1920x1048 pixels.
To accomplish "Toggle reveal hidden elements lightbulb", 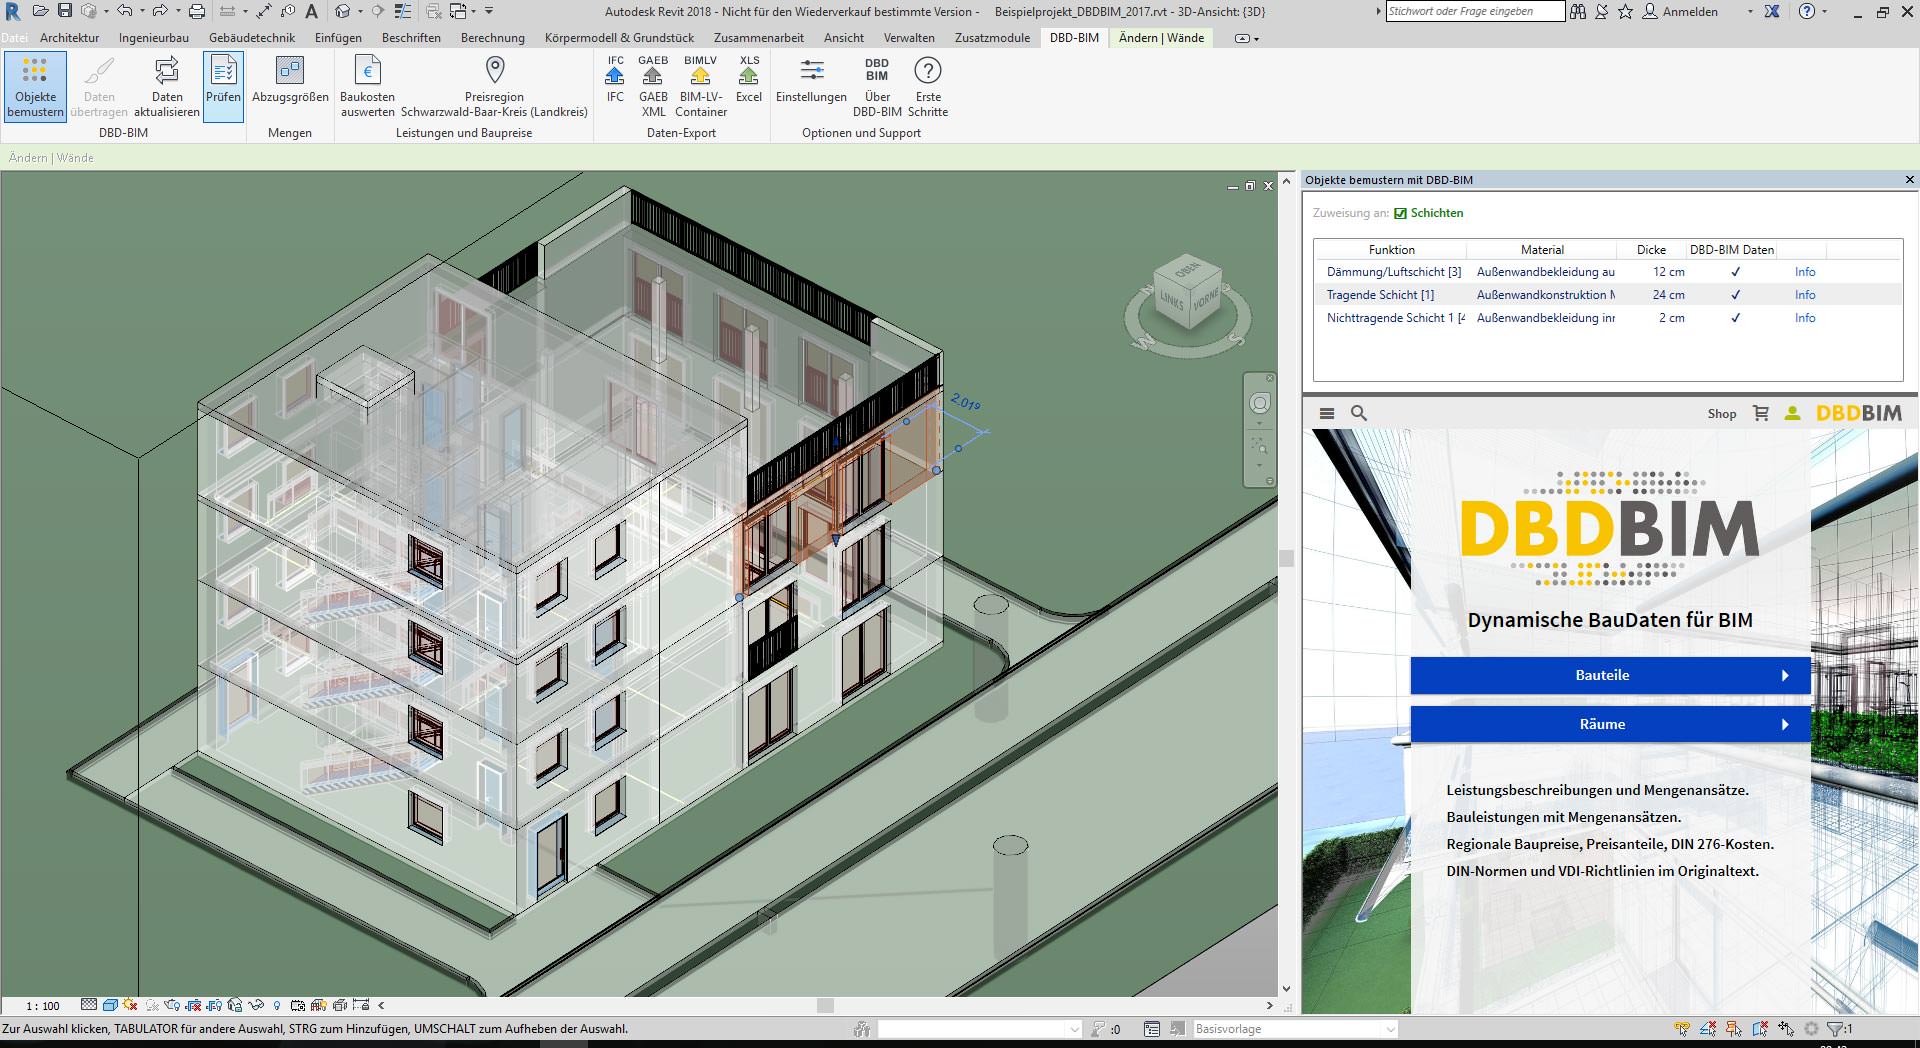I will [x=276, y=1005].
